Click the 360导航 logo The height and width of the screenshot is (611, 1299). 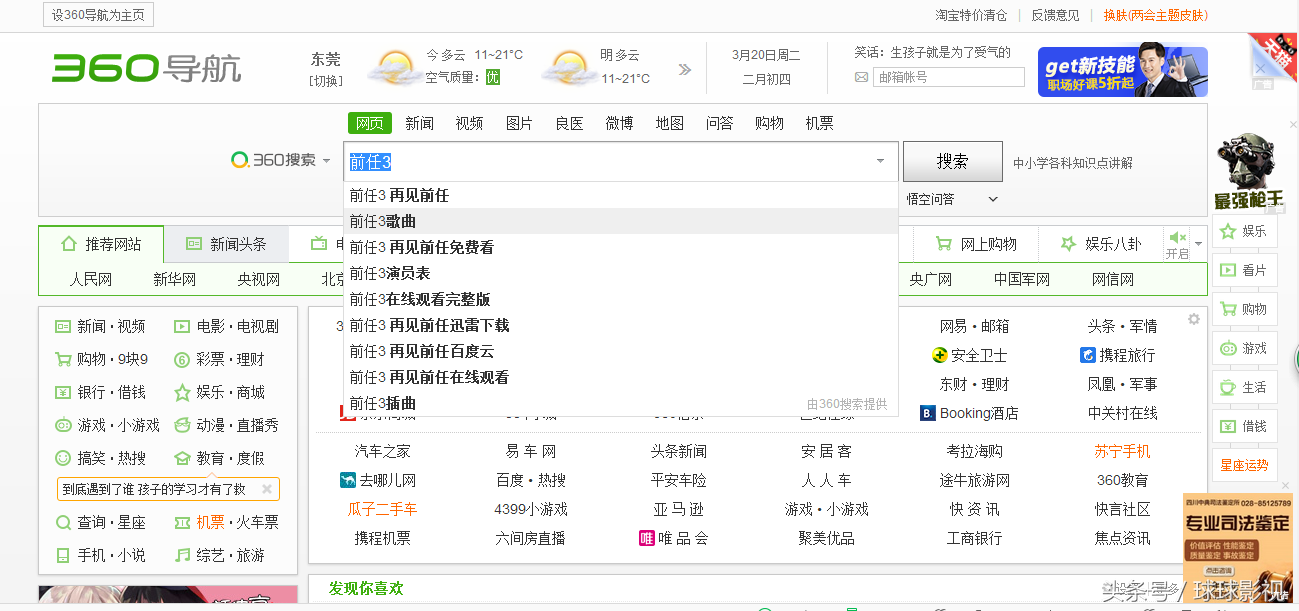click(x=147, y=69)
